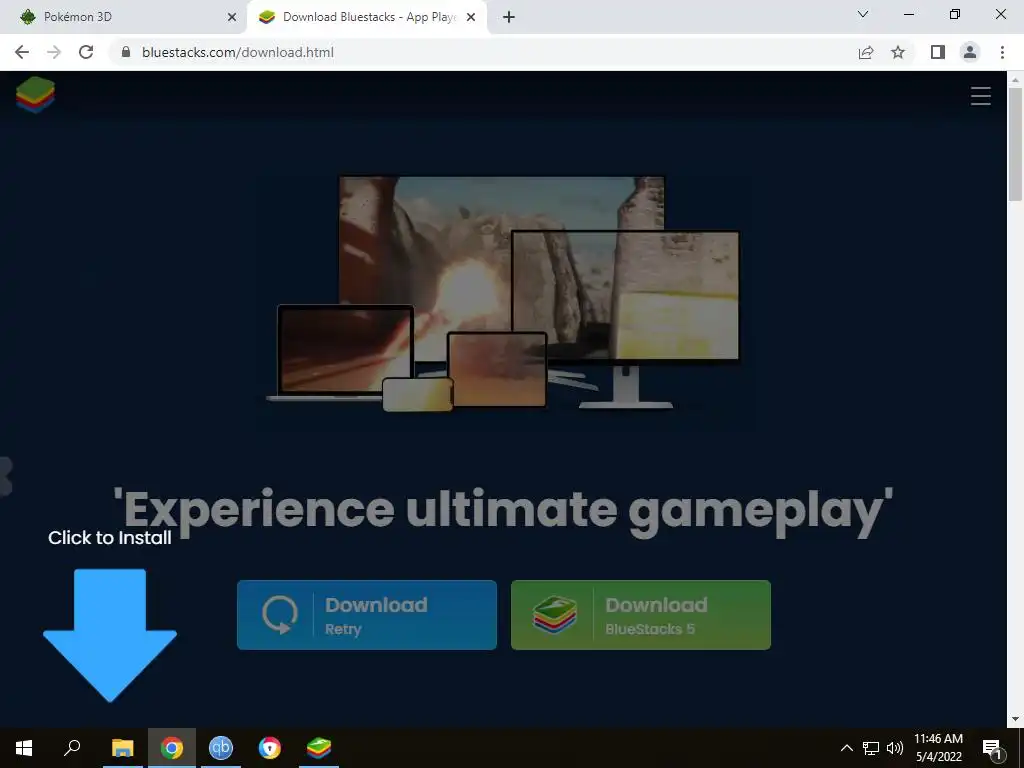
Task: Open volume control tray icon
Action: point(895,748)
